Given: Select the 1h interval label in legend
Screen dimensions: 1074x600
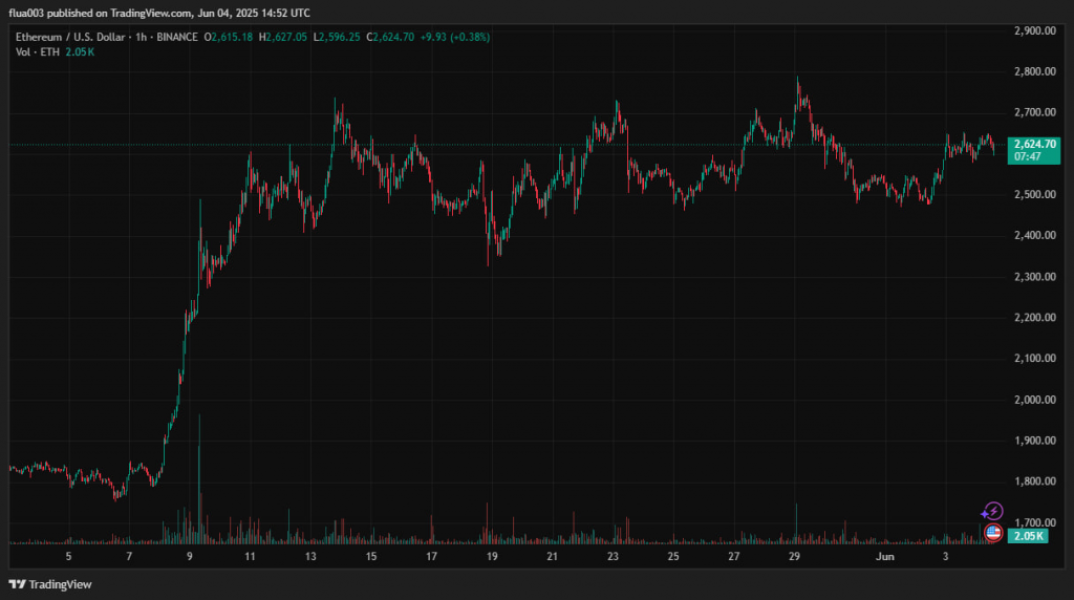Looking at the screenshot, I should (140, 37).
